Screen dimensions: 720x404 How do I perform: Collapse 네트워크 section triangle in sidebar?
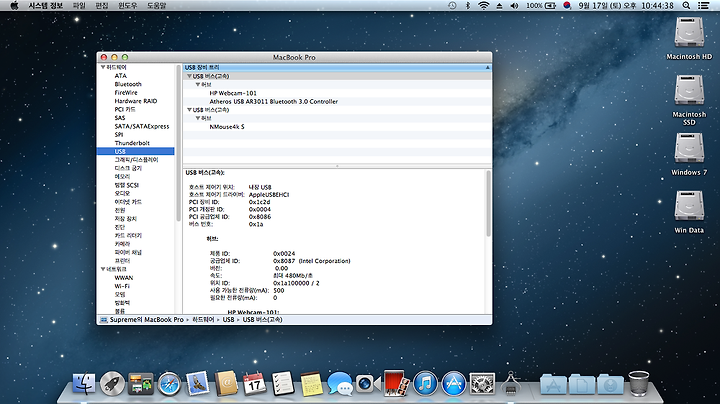tap(103, 269)
